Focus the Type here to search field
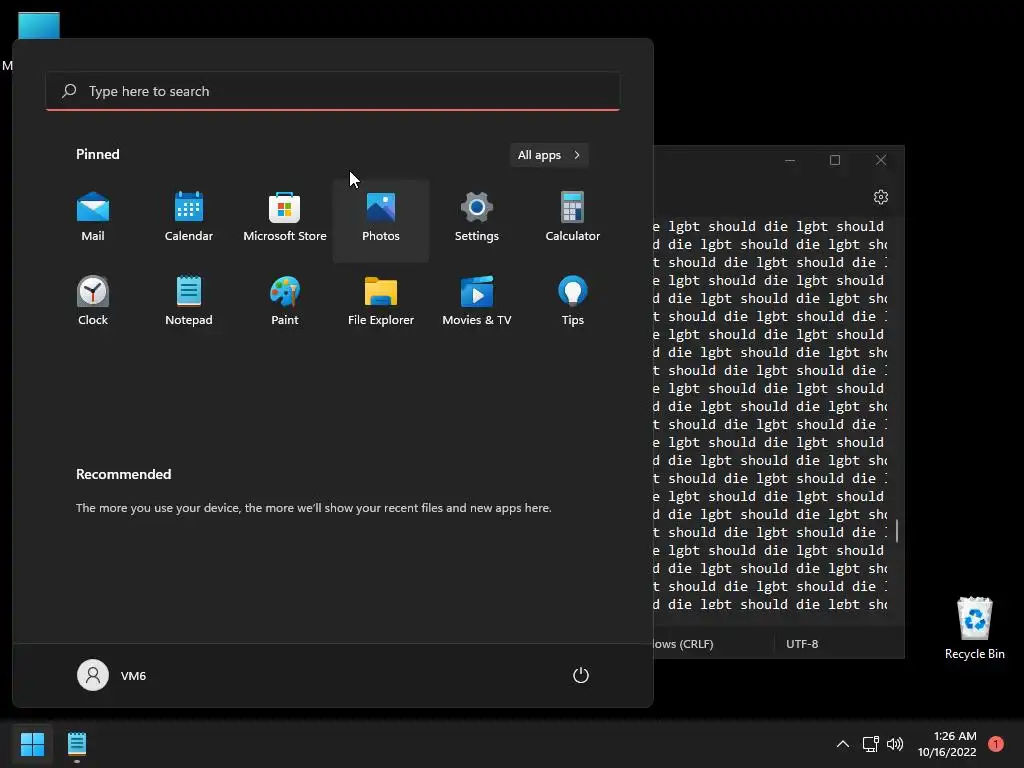 pyautogui.click(x=333, y=91)
